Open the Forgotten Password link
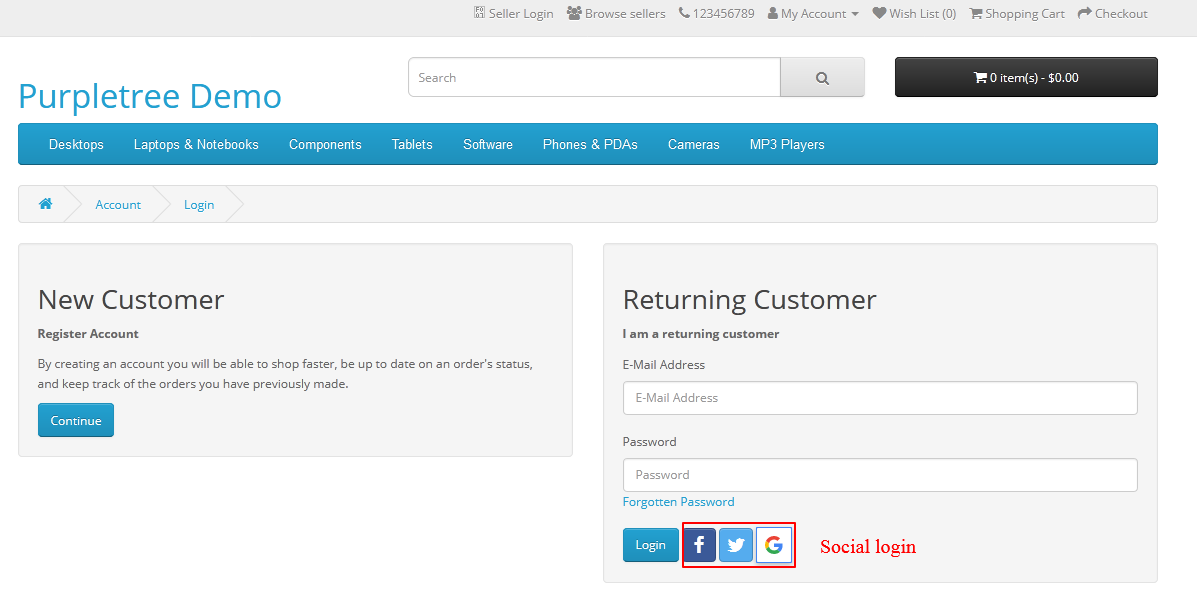This screenshot has height=614, width=1197. tap(679, 502)
